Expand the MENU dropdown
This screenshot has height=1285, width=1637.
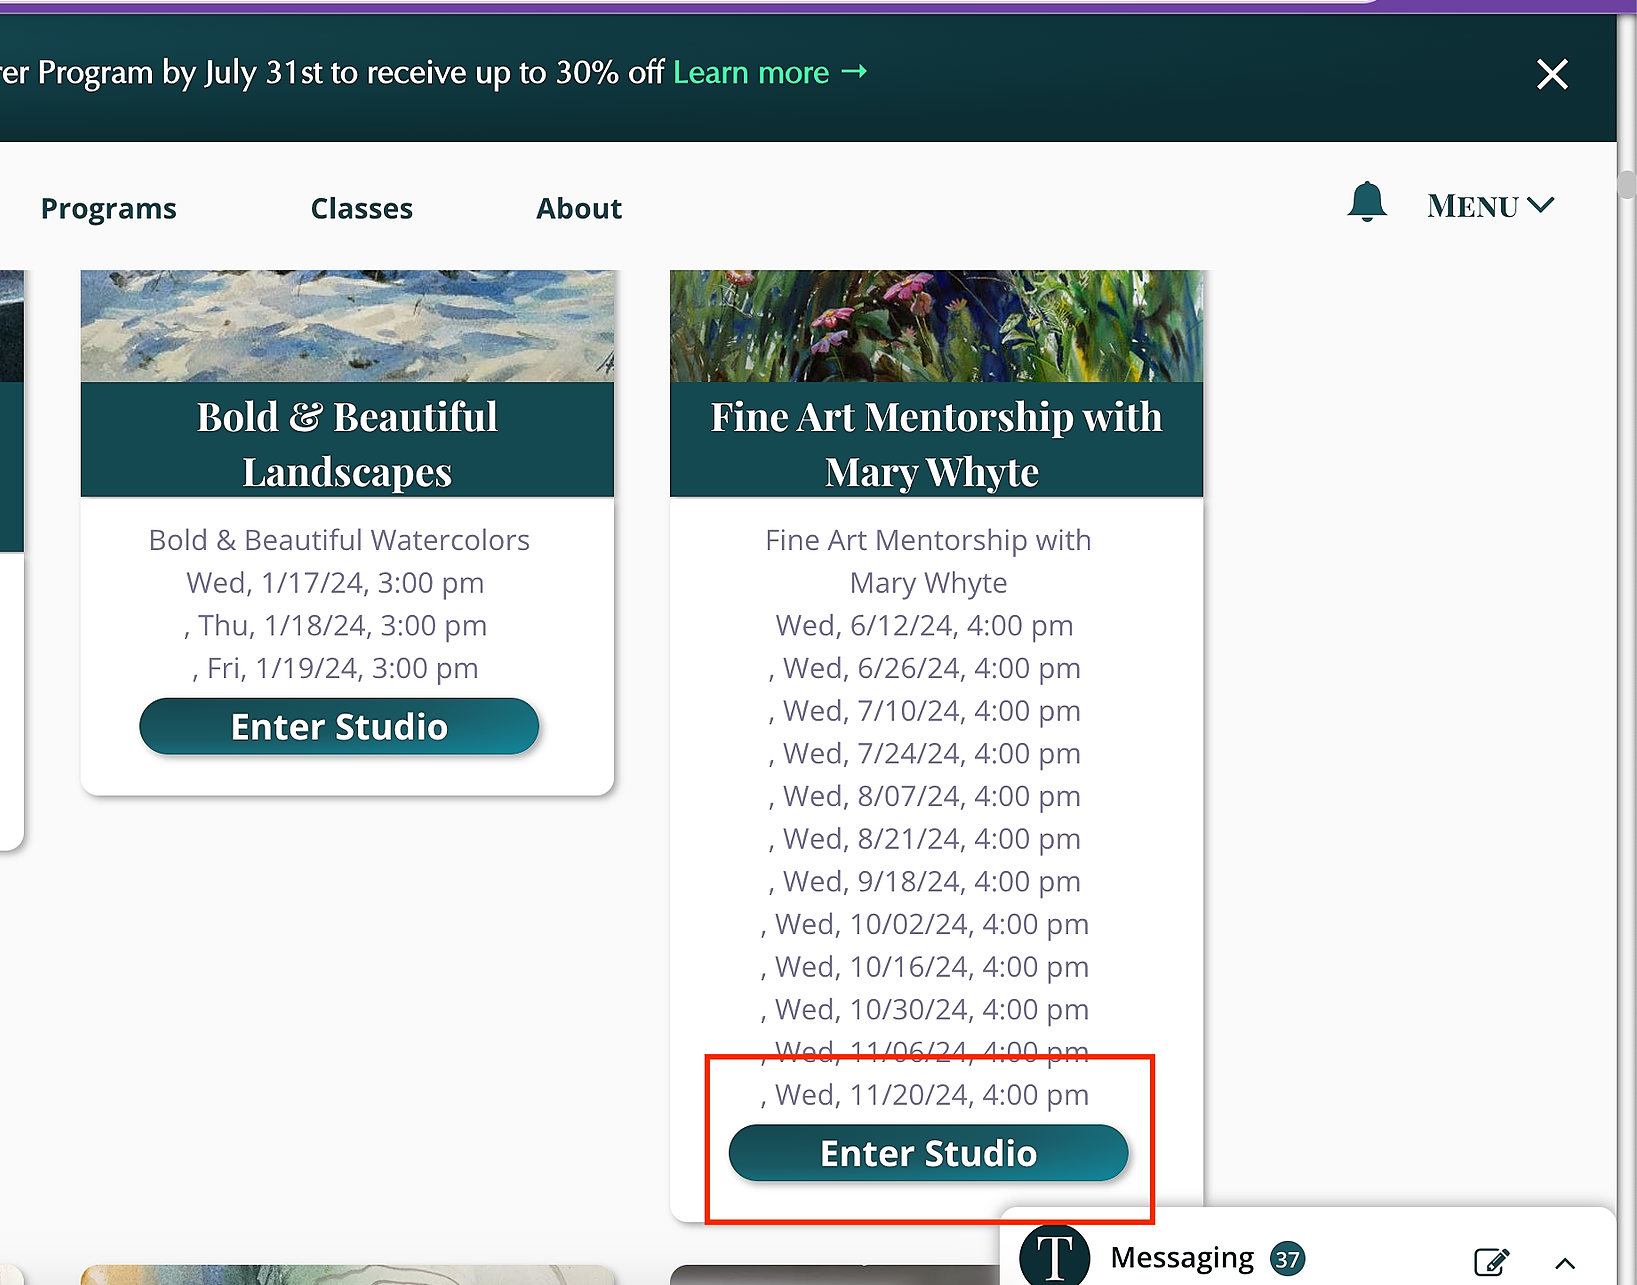pyautogui.click(x=1490, y=206)
